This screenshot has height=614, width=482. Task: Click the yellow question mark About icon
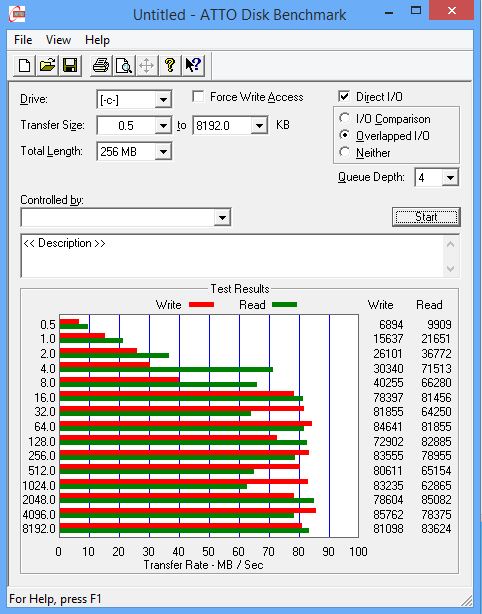(x=170, y=65)
